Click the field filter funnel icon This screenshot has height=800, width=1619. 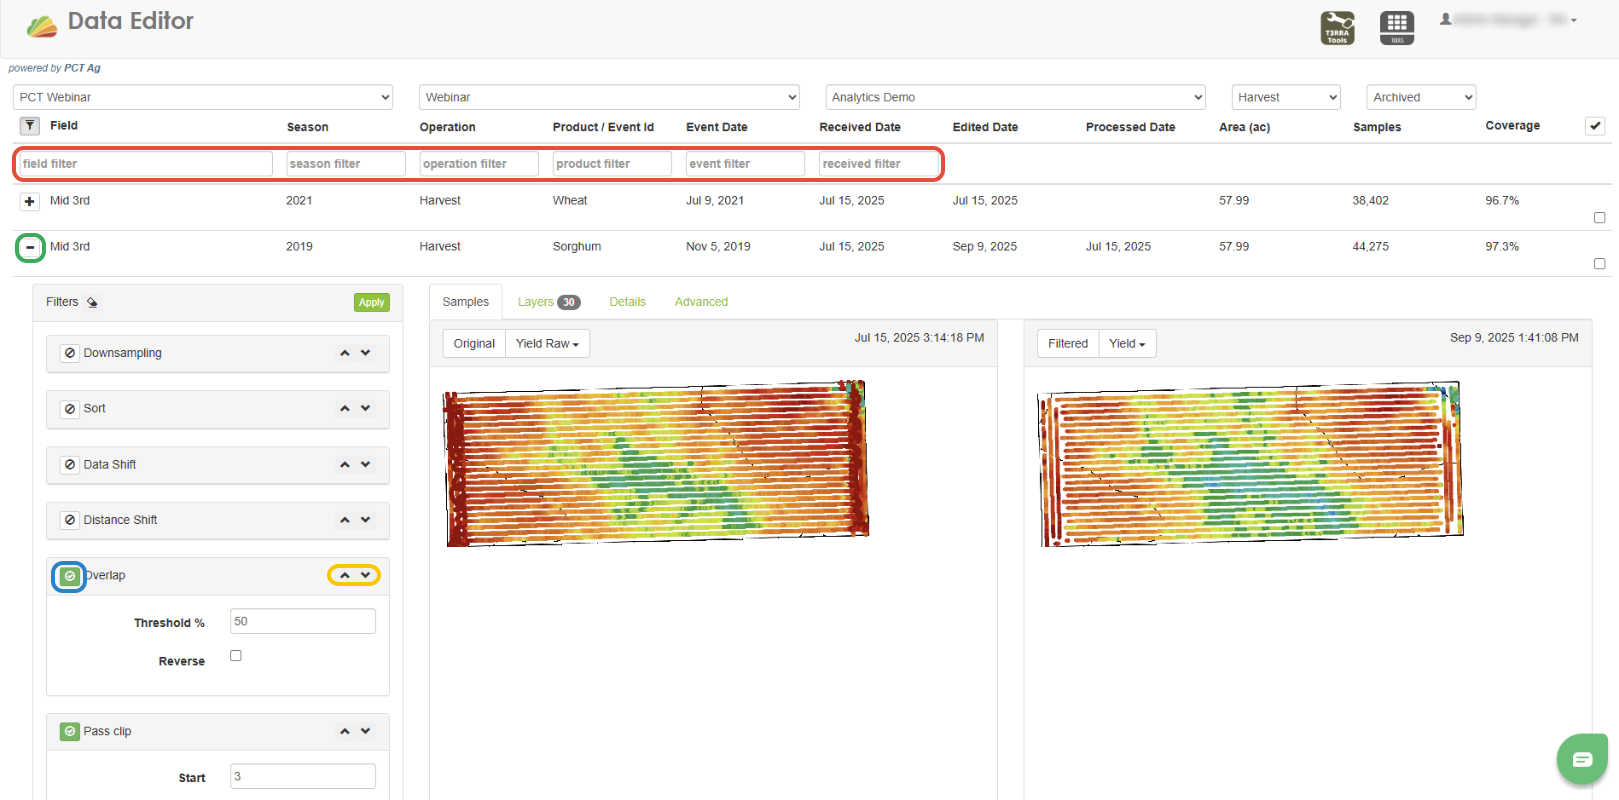tap(30, 126)
